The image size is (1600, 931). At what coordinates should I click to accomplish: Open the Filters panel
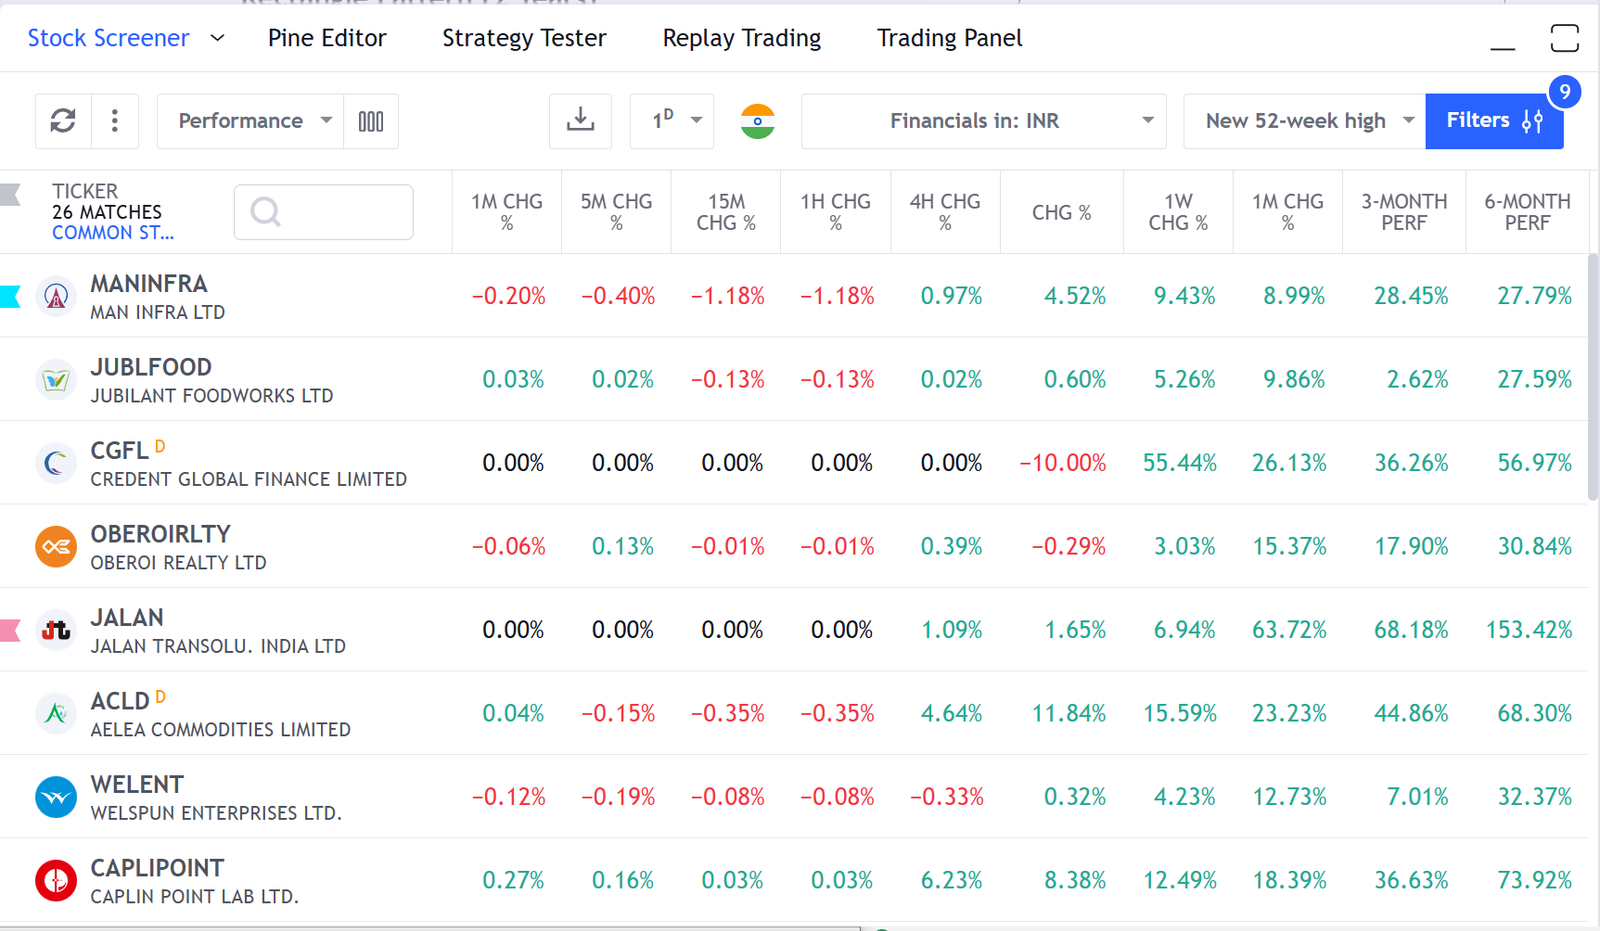pos(1494,120)
